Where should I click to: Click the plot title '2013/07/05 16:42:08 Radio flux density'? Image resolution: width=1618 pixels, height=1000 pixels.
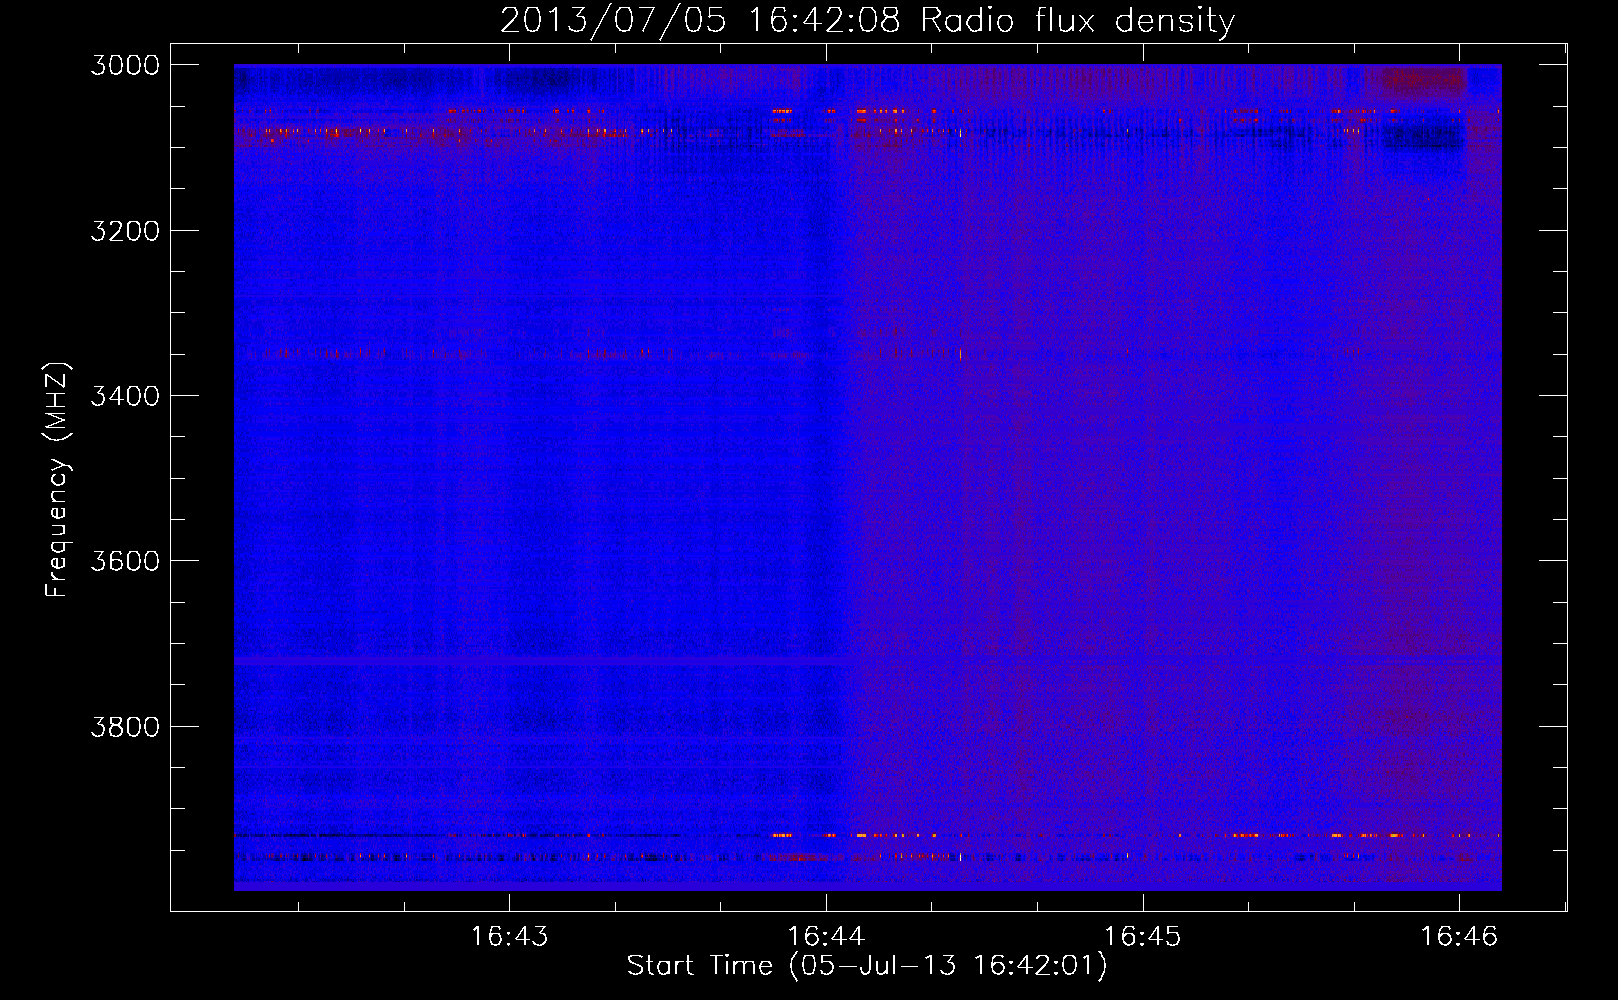click(x=867, y=21)
